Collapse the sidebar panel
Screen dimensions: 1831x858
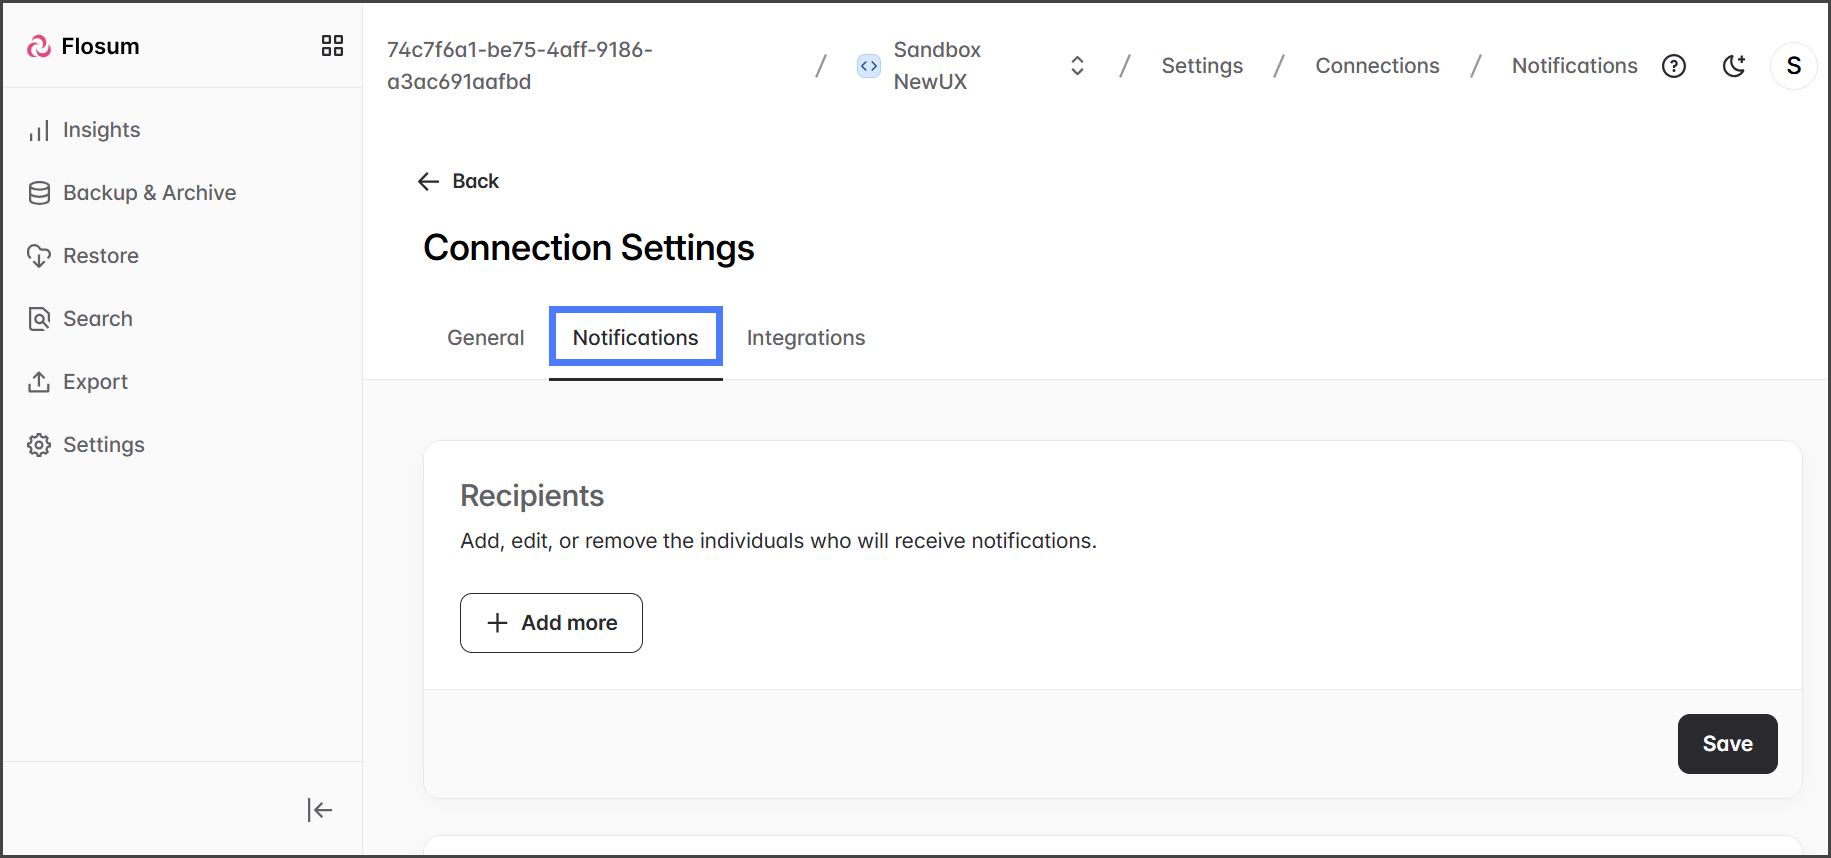point(319,810)
